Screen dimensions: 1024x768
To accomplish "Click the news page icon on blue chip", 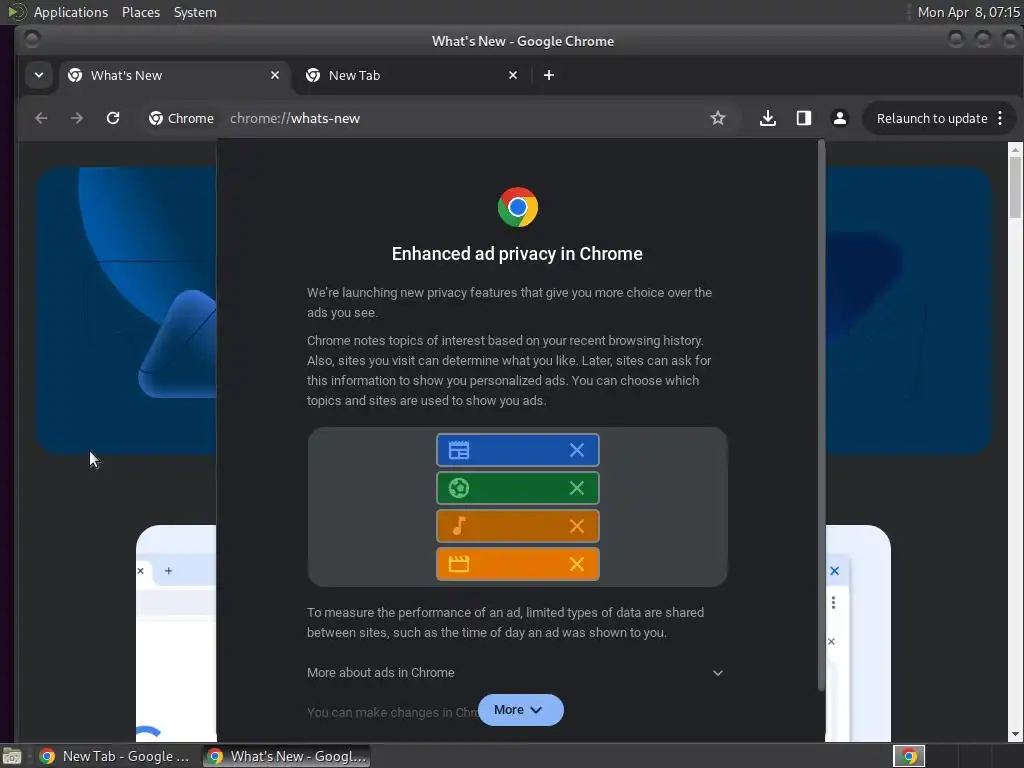I will pyautogui.click(x=458, y=450).
